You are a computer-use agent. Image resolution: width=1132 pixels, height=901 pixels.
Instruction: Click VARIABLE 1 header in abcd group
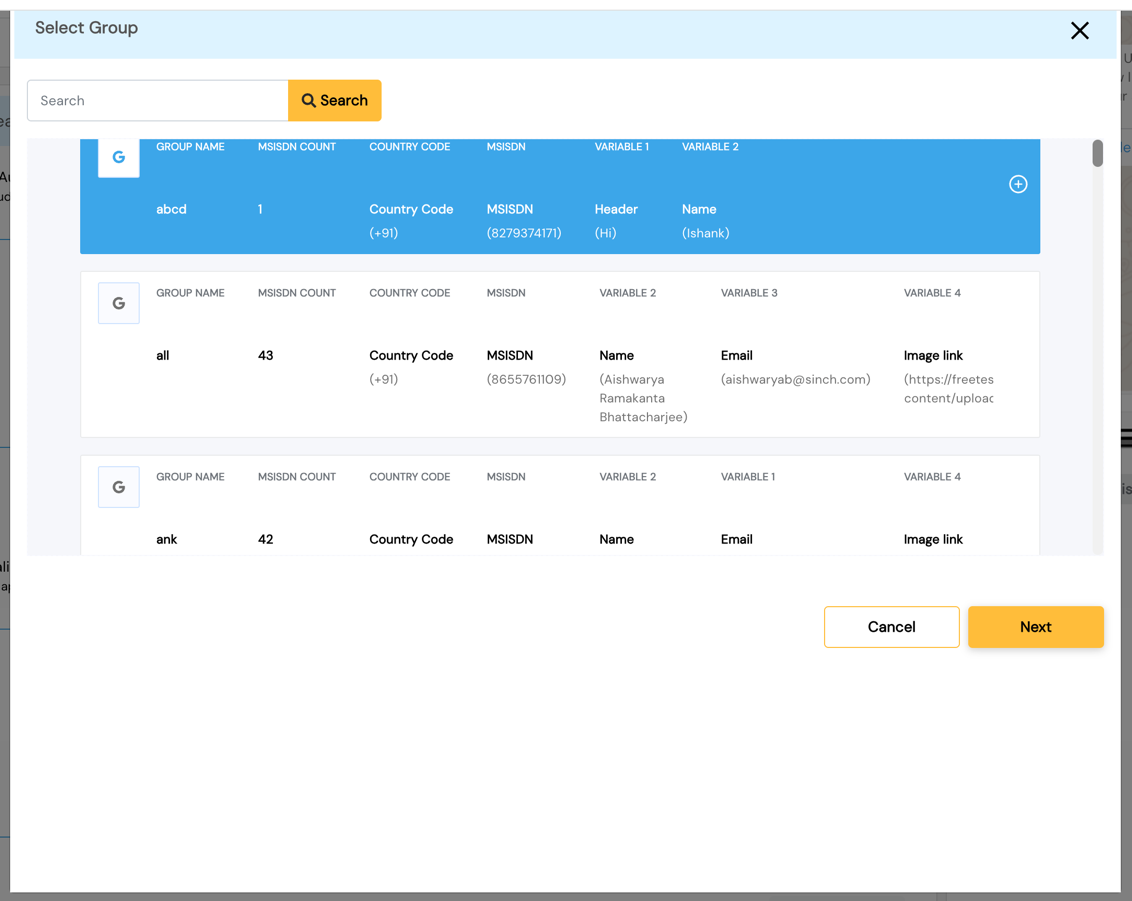(x=622, y=147)
